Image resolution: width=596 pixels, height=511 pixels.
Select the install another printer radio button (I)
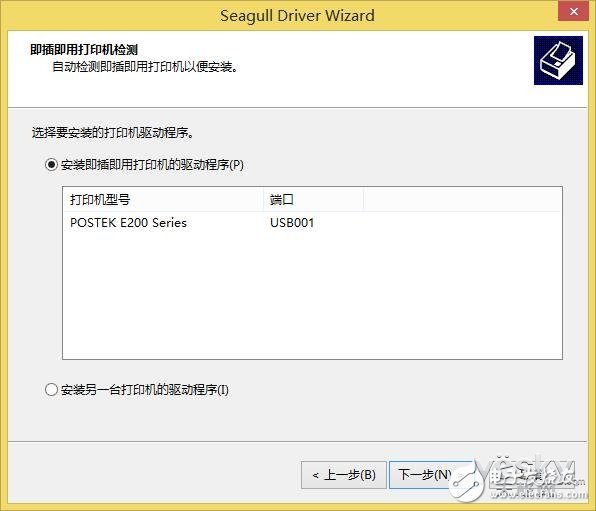pyautogui.click(x=51, y=390)
